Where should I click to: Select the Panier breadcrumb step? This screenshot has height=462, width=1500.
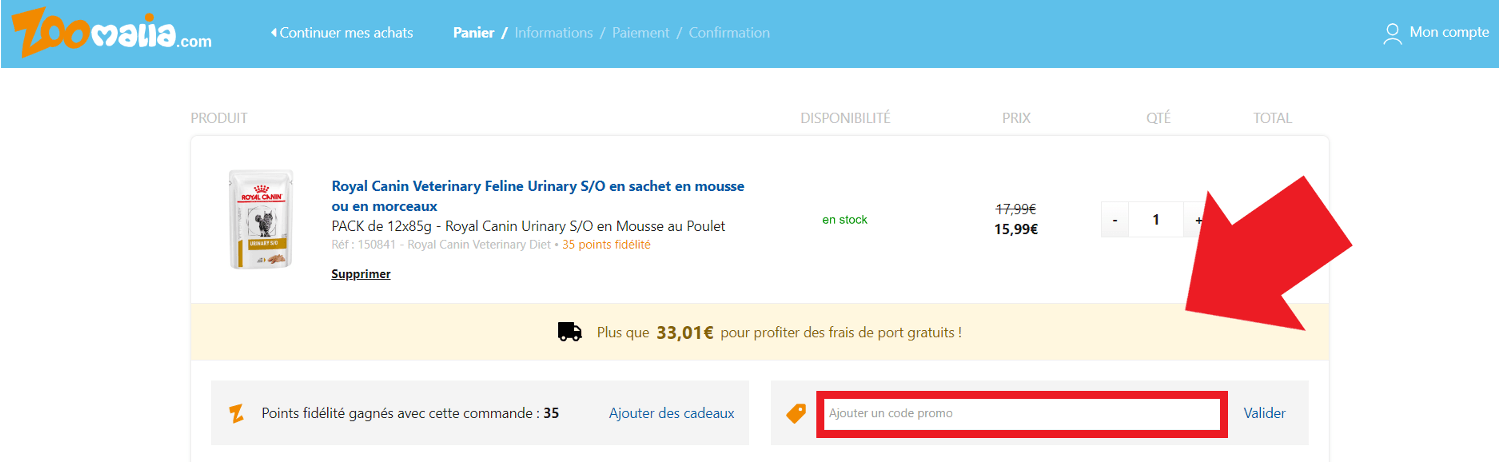click(x=473, y=33)
